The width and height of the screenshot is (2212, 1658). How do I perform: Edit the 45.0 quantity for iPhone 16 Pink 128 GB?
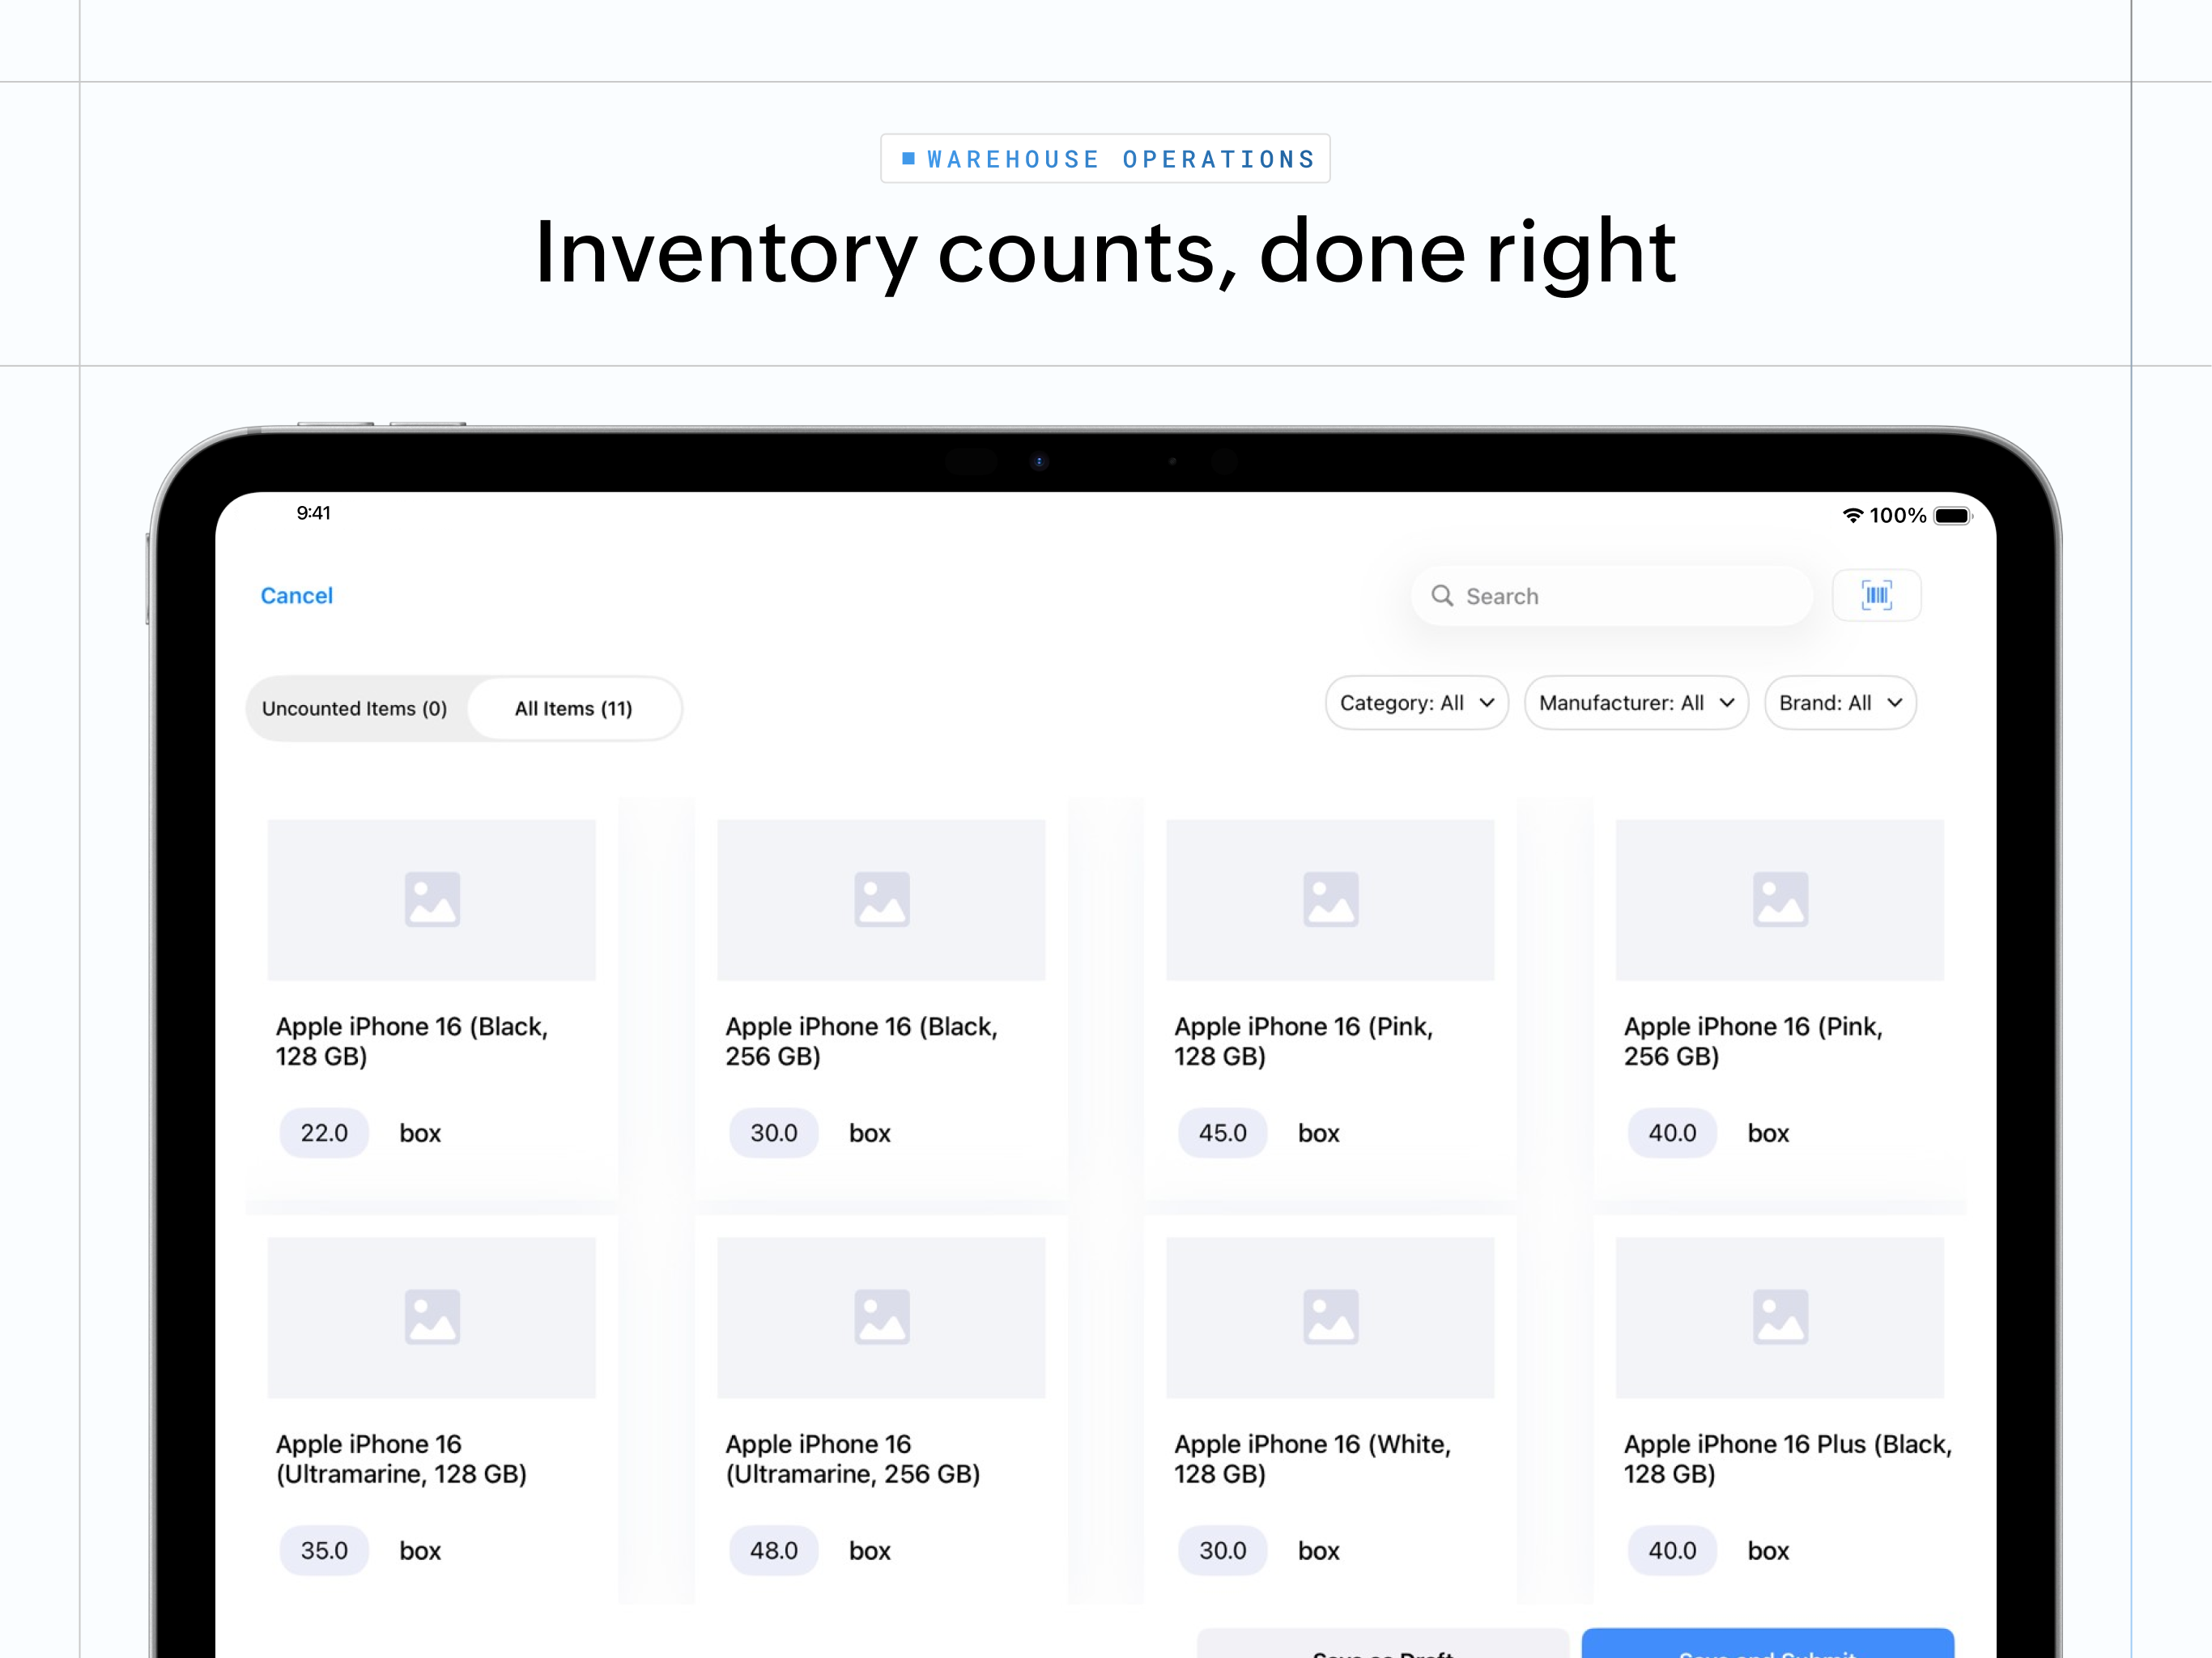pyautogui.click(x=1223, y=1133)
